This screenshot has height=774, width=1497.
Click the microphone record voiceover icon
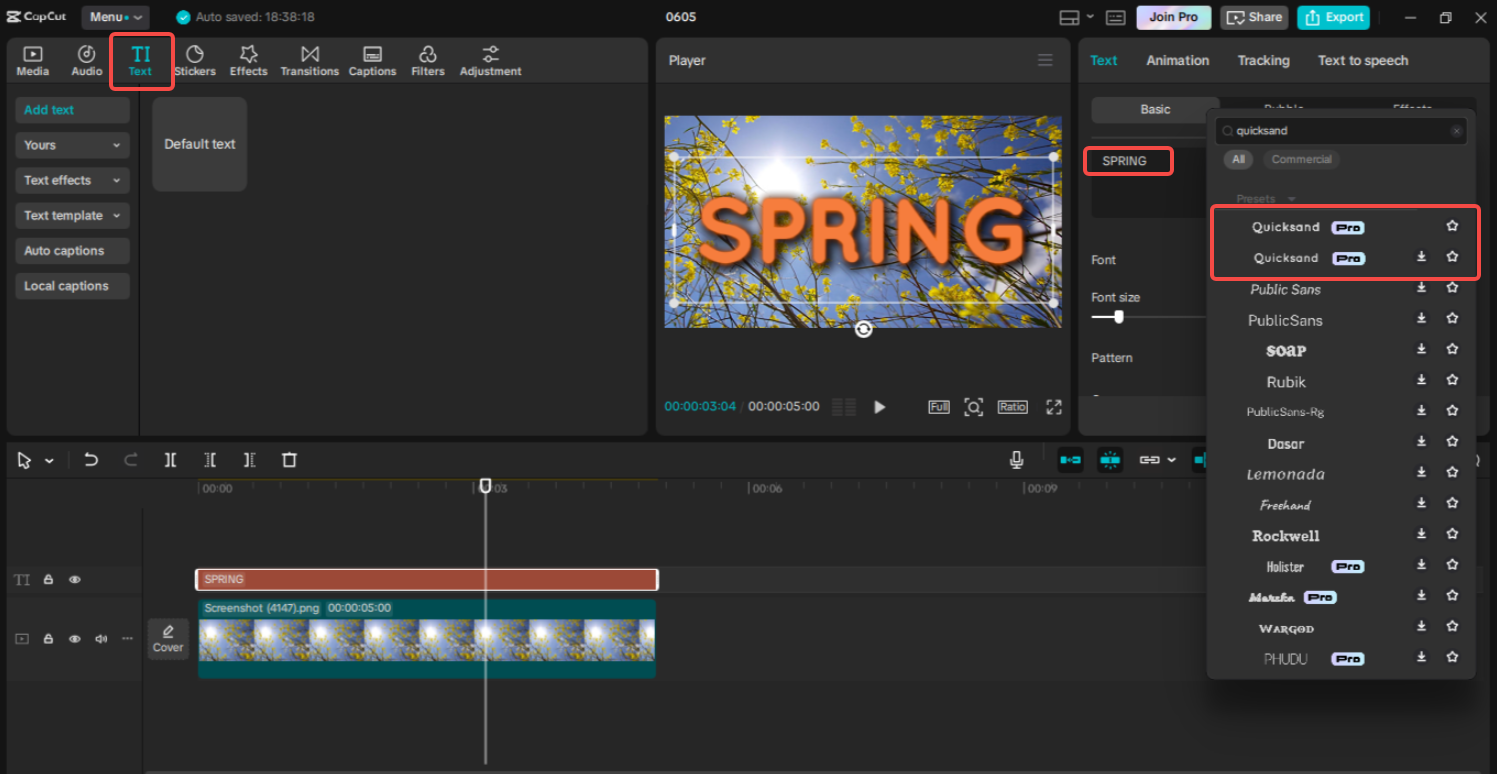[1016, 460]
